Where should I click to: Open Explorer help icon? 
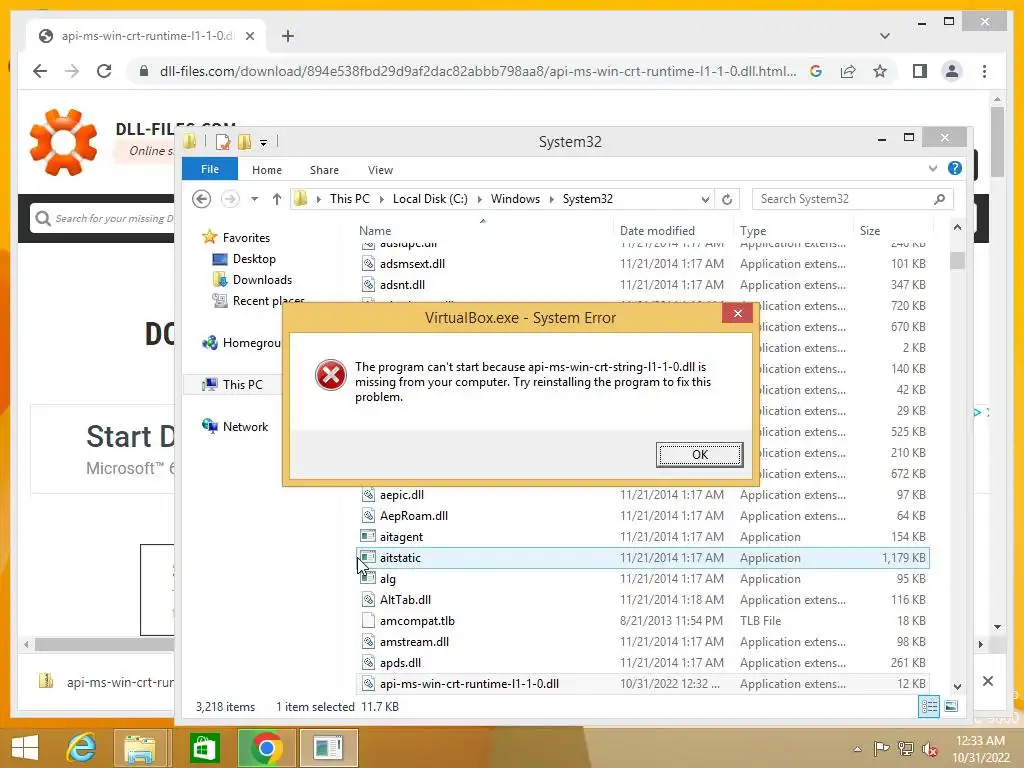click(x=954, y=168)
